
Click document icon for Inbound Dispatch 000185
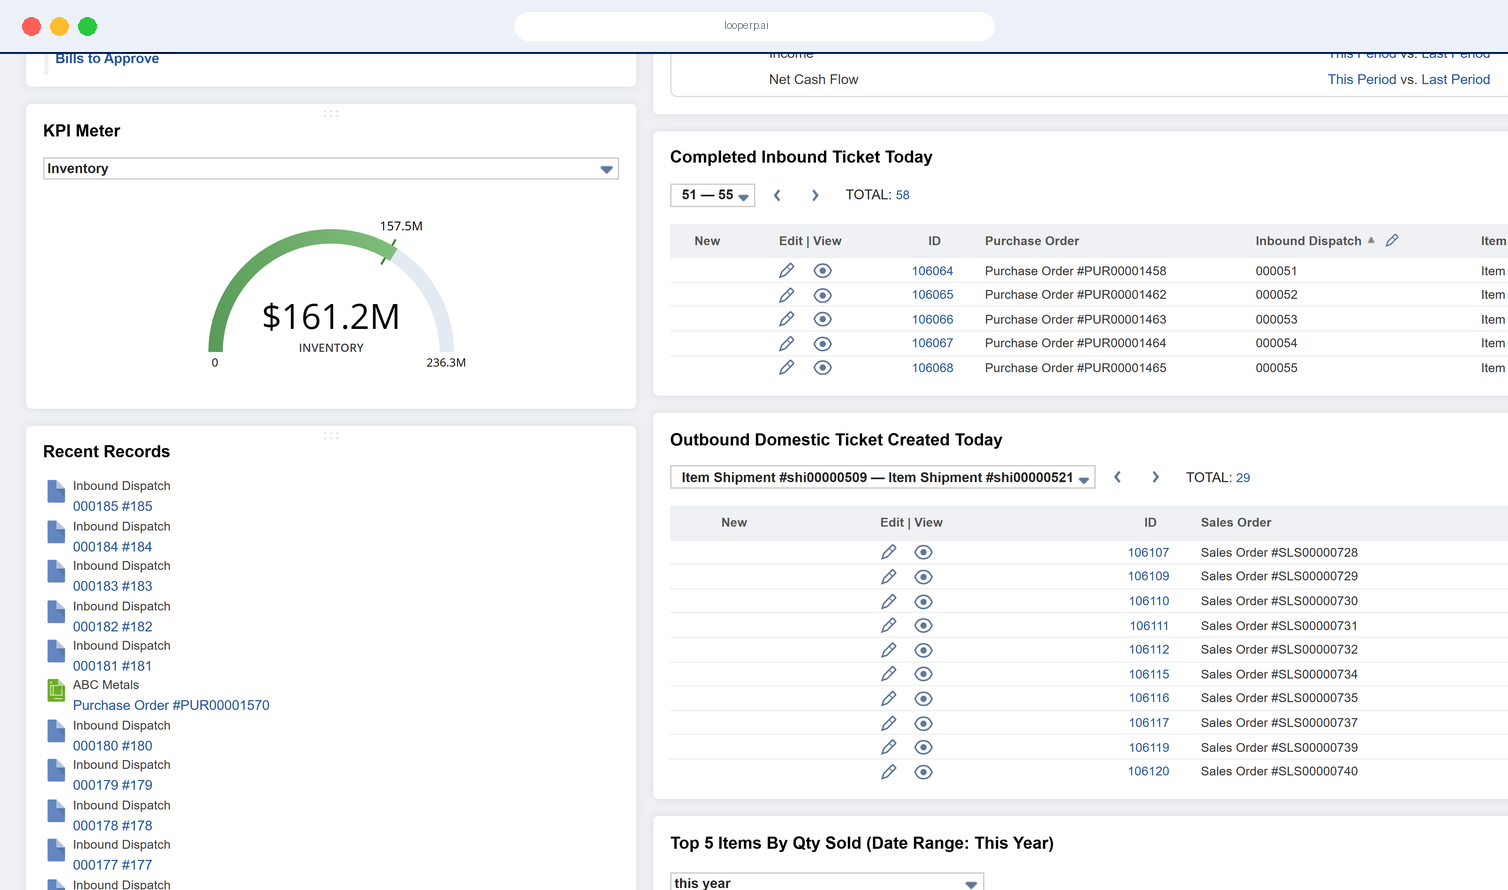[x=56, y=491]
